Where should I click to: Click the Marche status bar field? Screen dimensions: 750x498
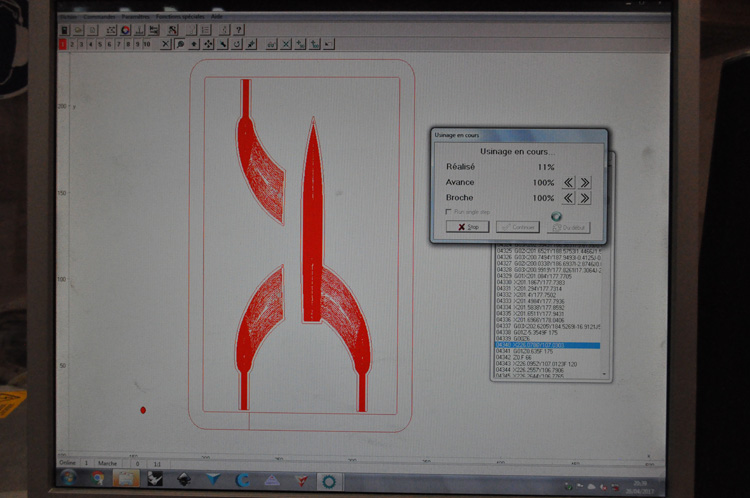108,463
